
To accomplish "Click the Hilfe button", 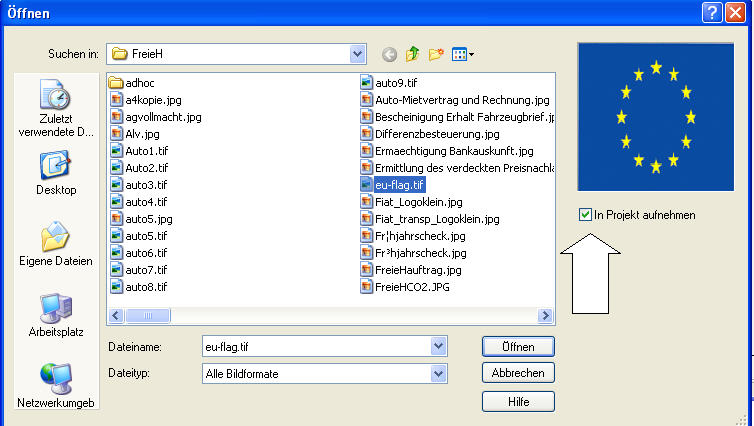I will 518,401.
